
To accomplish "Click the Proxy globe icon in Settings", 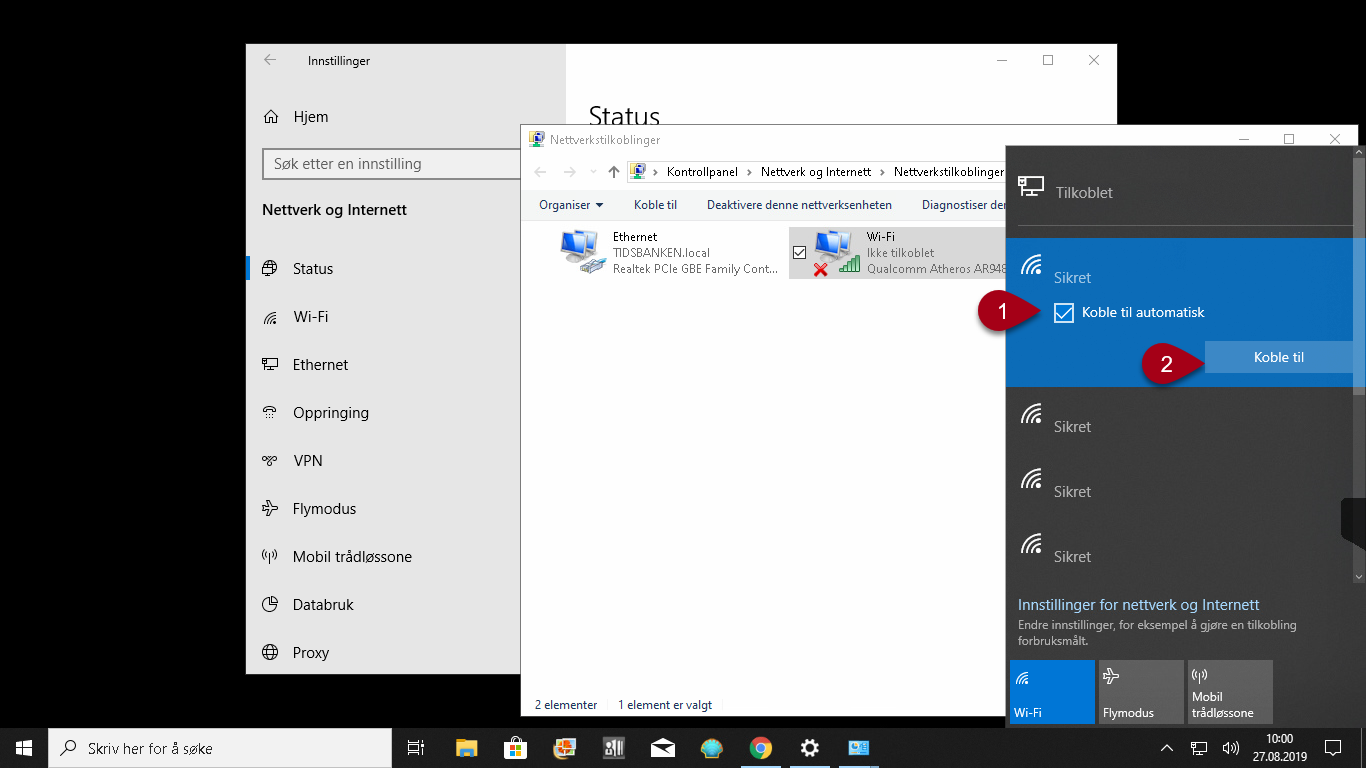I will (x=269, y=653).
